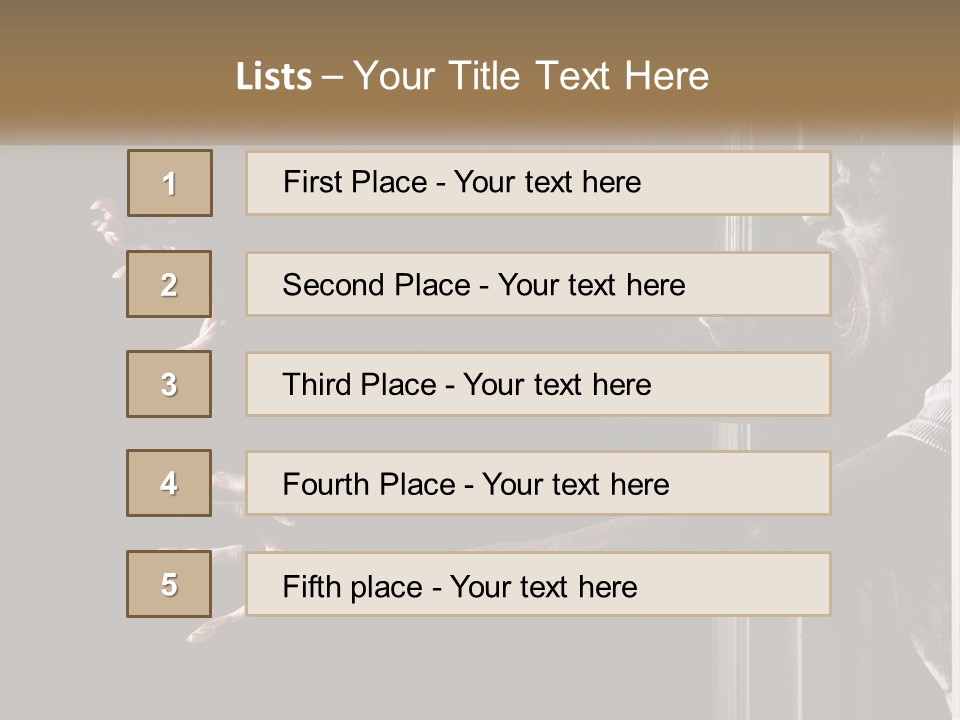Click the bold word Lists in title

[274, 76]
